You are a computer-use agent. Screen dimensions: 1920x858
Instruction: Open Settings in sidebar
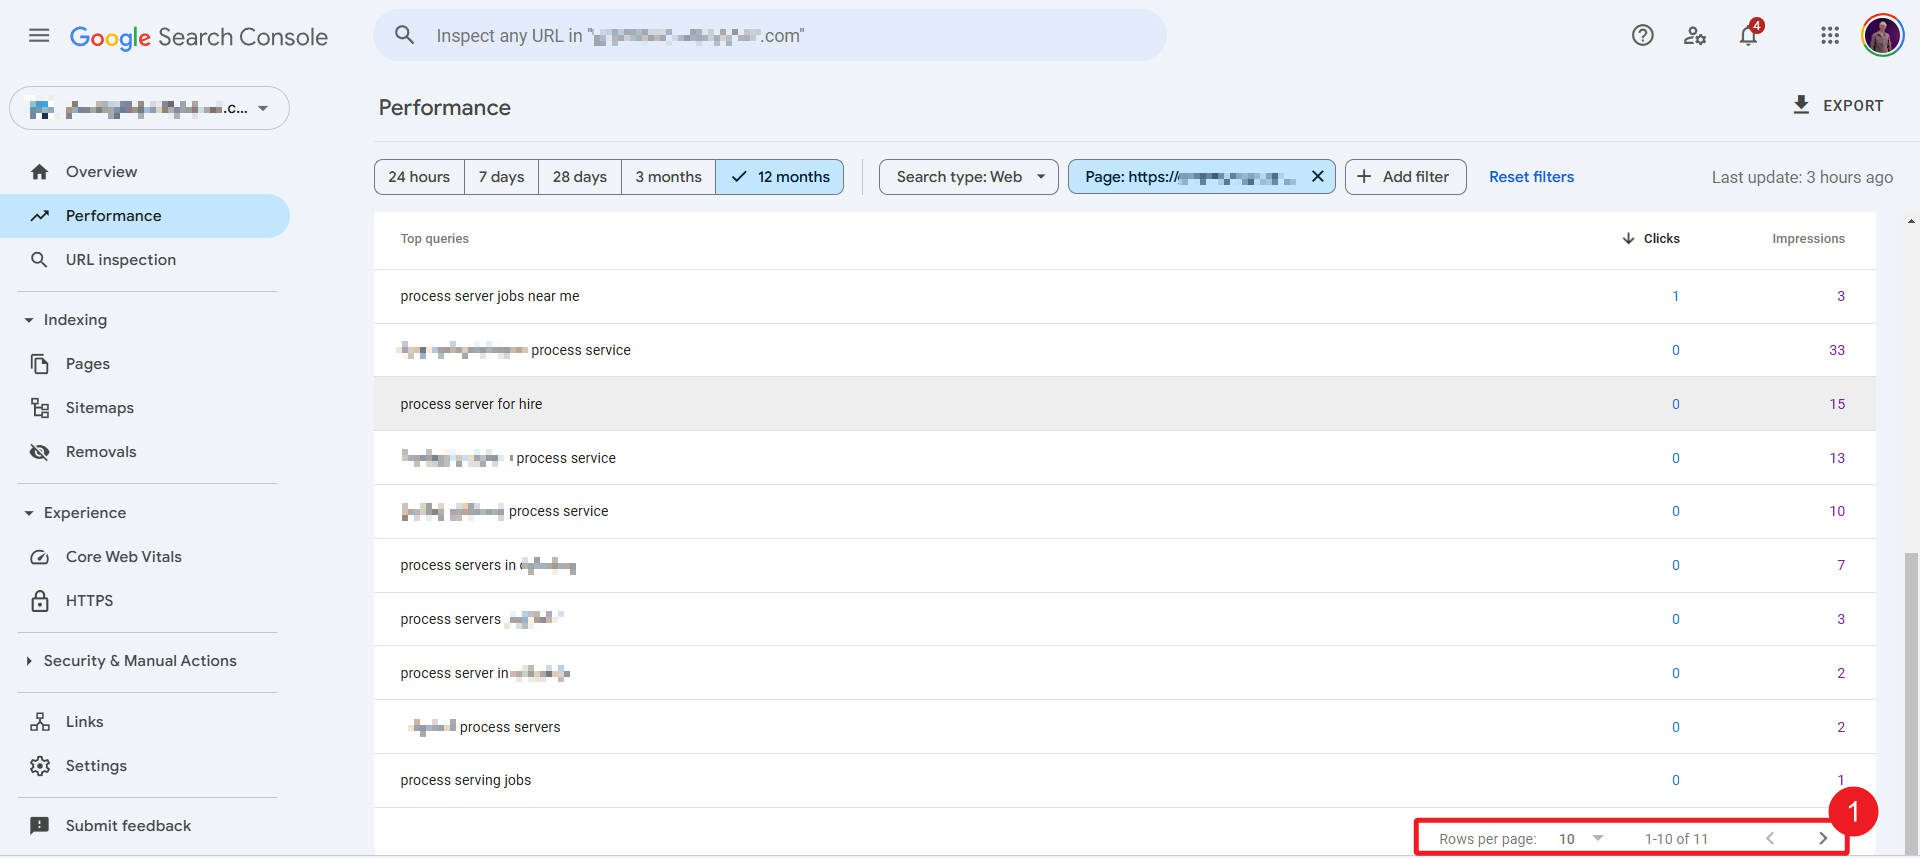(x=145, y=766)
